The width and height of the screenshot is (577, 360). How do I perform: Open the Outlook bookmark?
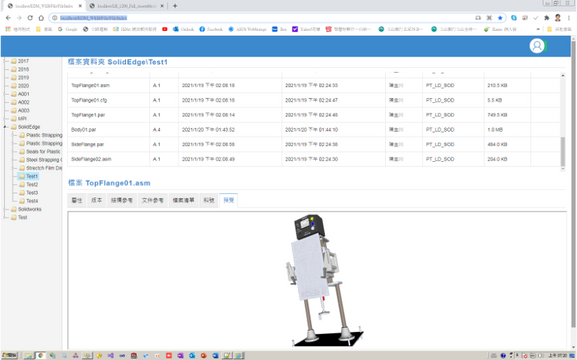183,29
